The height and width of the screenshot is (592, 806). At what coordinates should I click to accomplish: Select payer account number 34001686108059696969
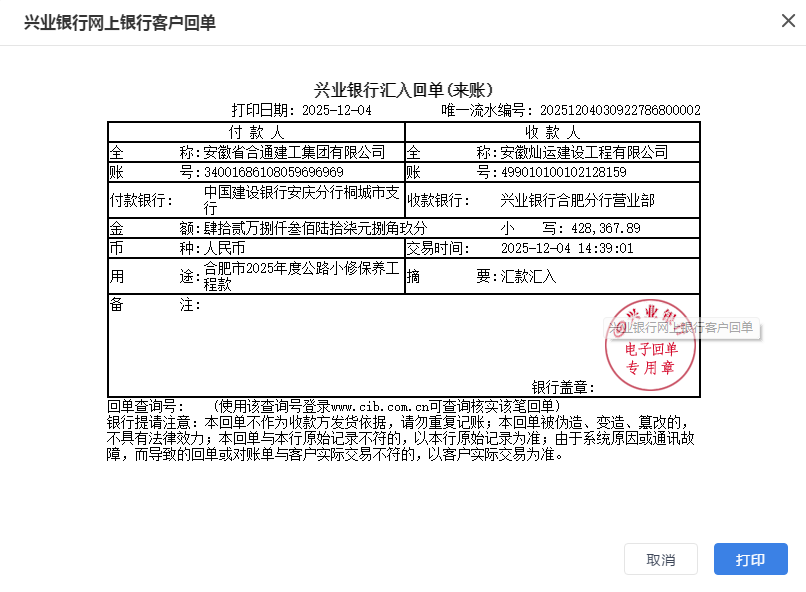click(274, 172)
